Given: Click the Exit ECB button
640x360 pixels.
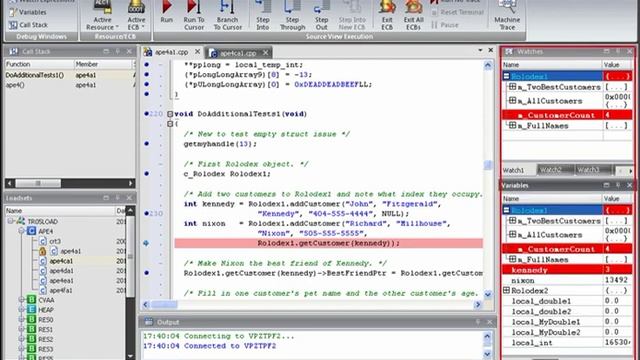Looking at the screenshot, I should (387, 16).
